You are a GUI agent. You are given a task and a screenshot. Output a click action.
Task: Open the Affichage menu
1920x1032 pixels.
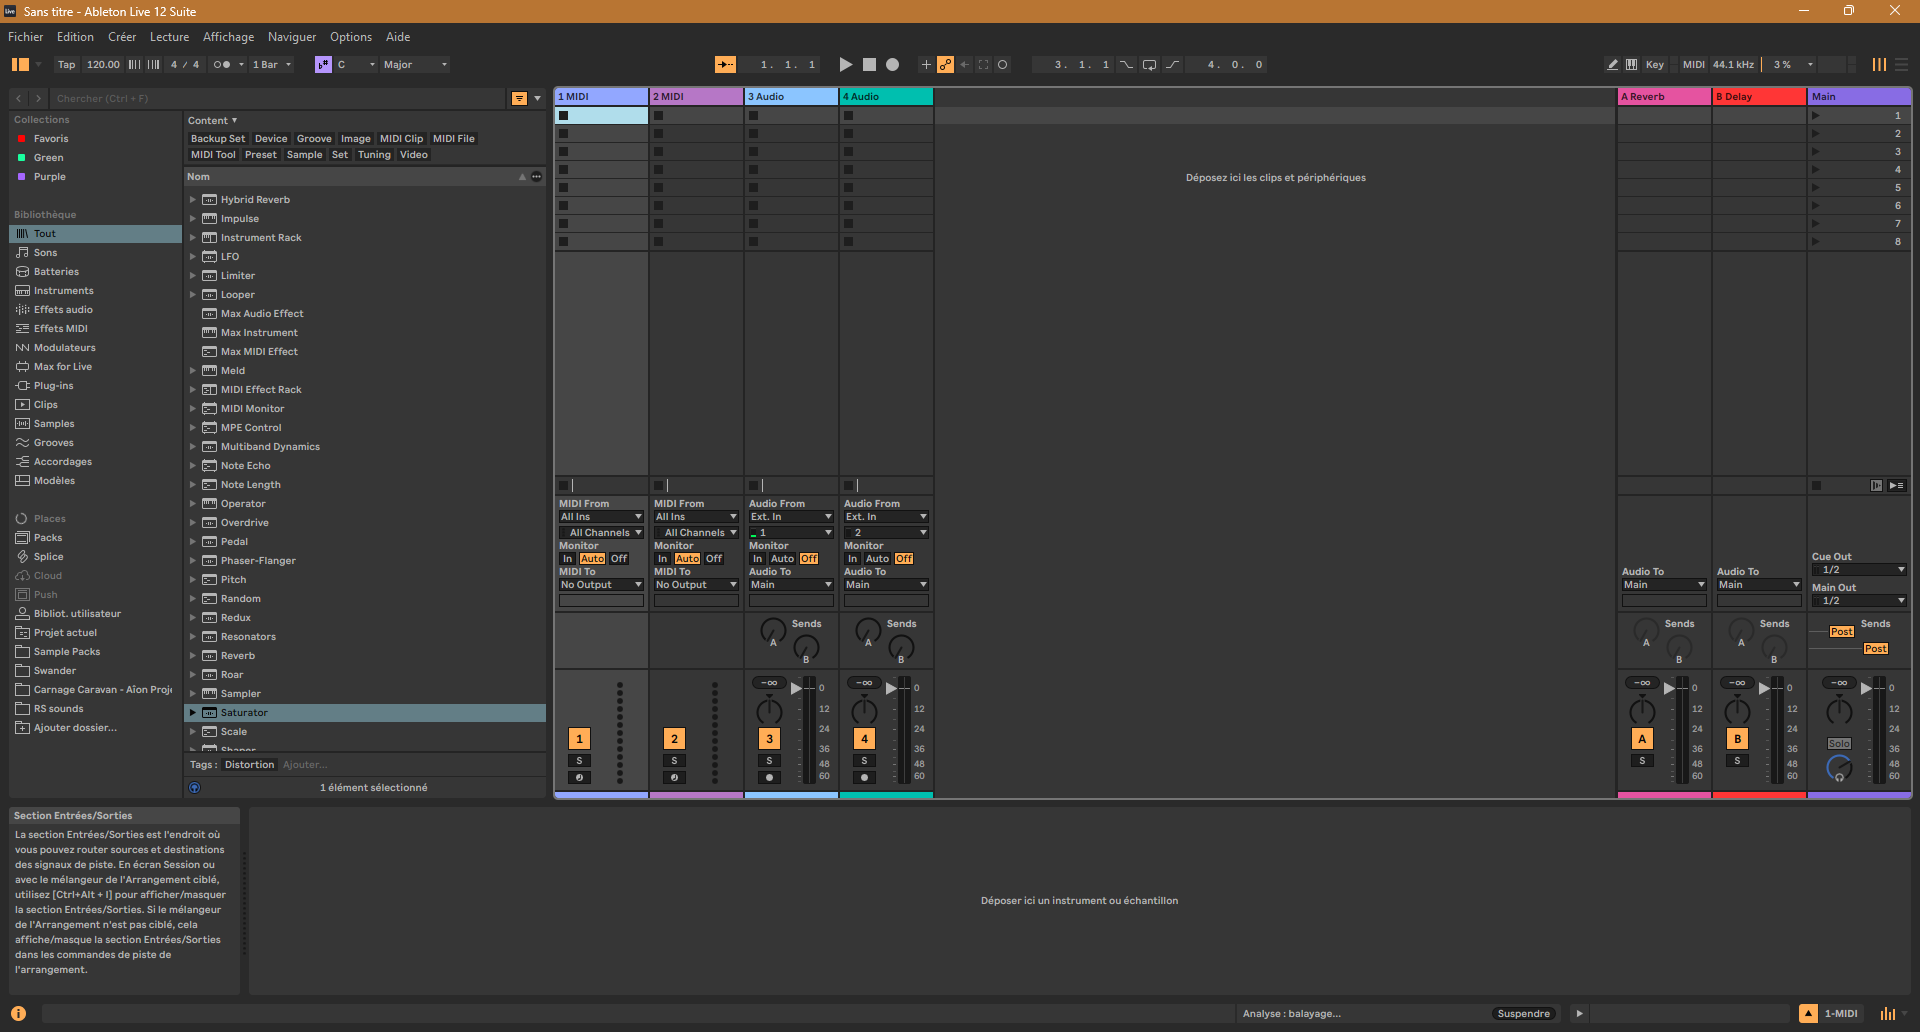pyautogui.click(x=229, y=37)
